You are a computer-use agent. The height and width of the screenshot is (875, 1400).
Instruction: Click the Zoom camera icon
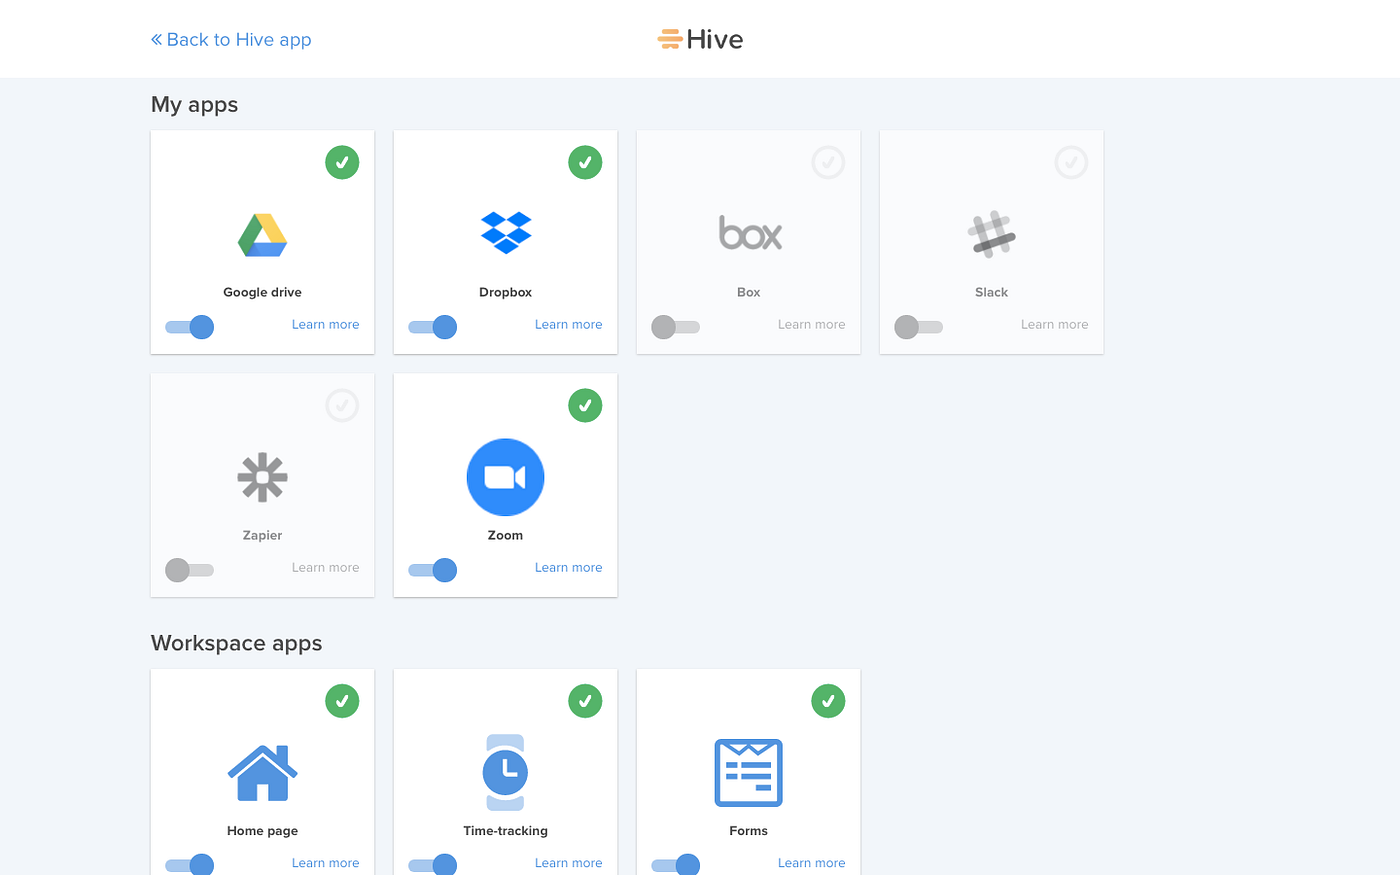505,477
